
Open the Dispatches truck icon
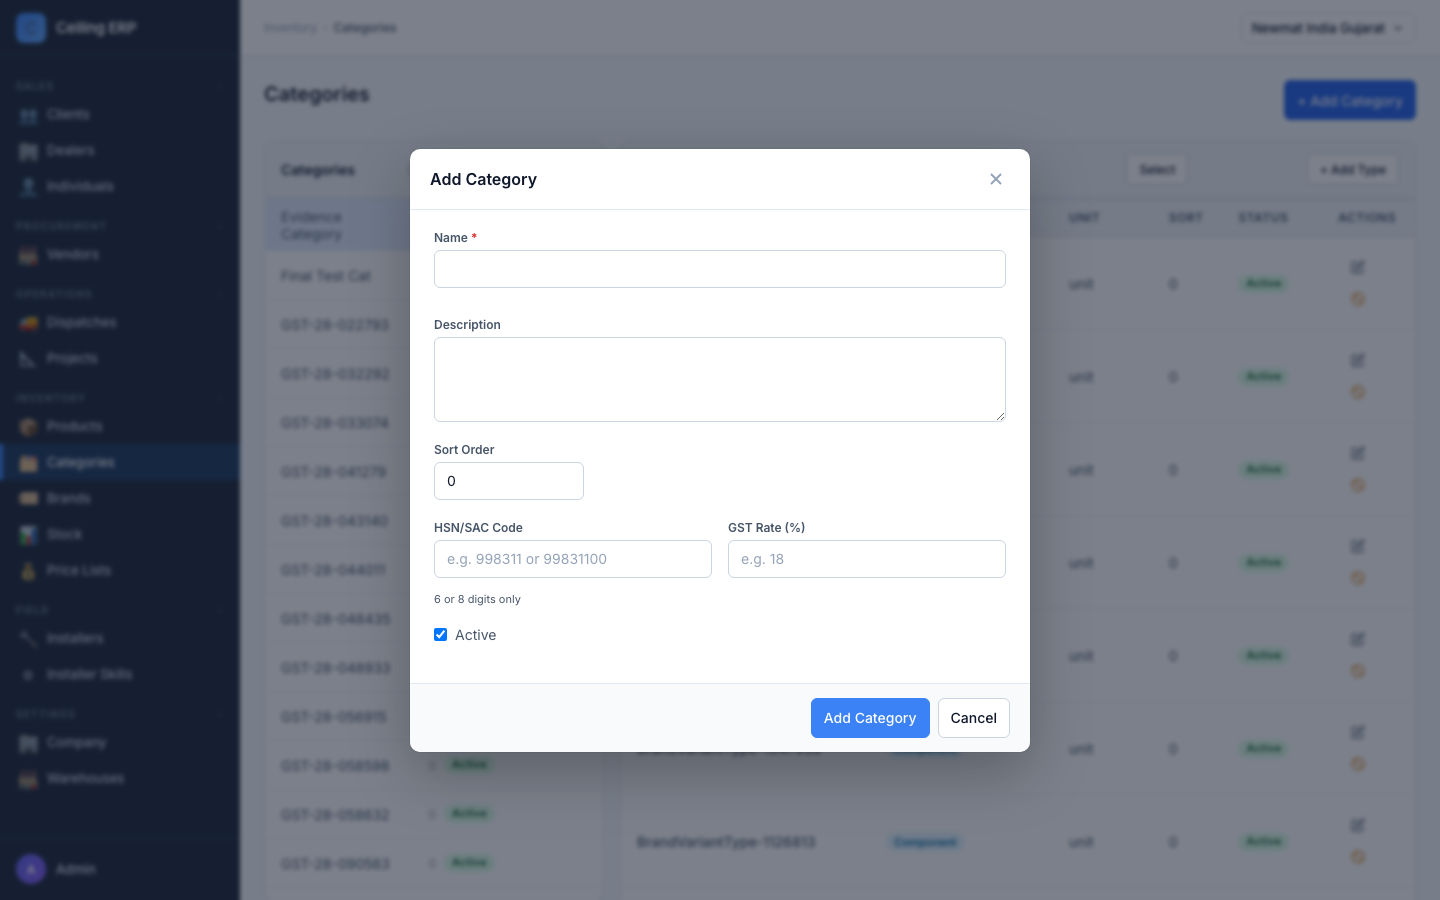click(28, 323)
